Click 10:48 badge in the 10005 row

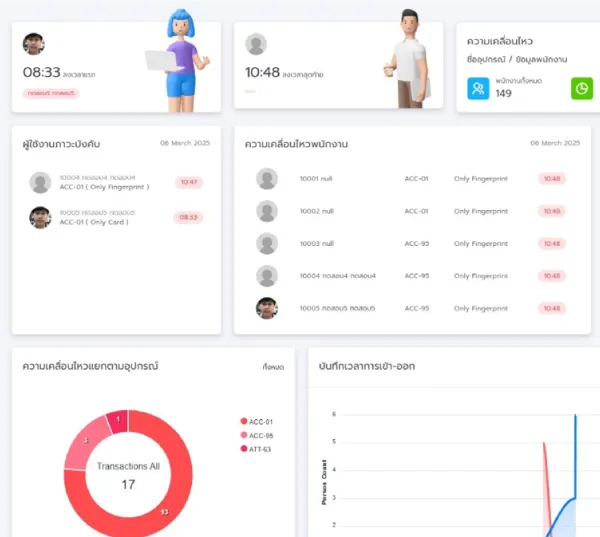tap(552, 308)
